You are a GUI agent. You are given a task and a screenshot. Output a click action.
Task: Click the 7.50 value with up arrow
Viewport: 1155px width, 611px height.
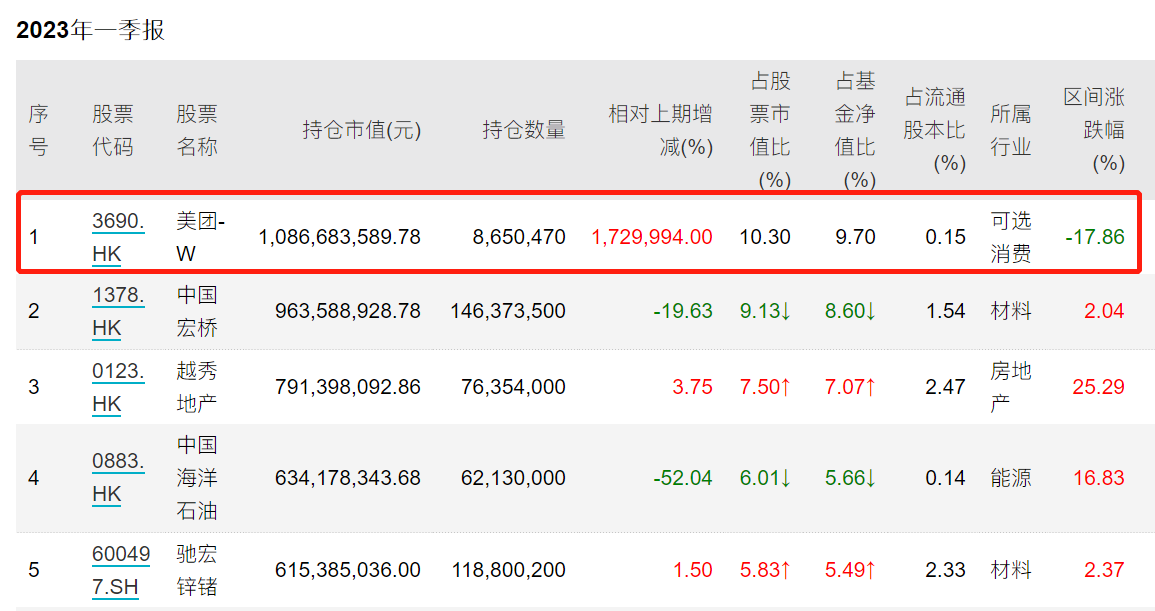tap(764, 387)
